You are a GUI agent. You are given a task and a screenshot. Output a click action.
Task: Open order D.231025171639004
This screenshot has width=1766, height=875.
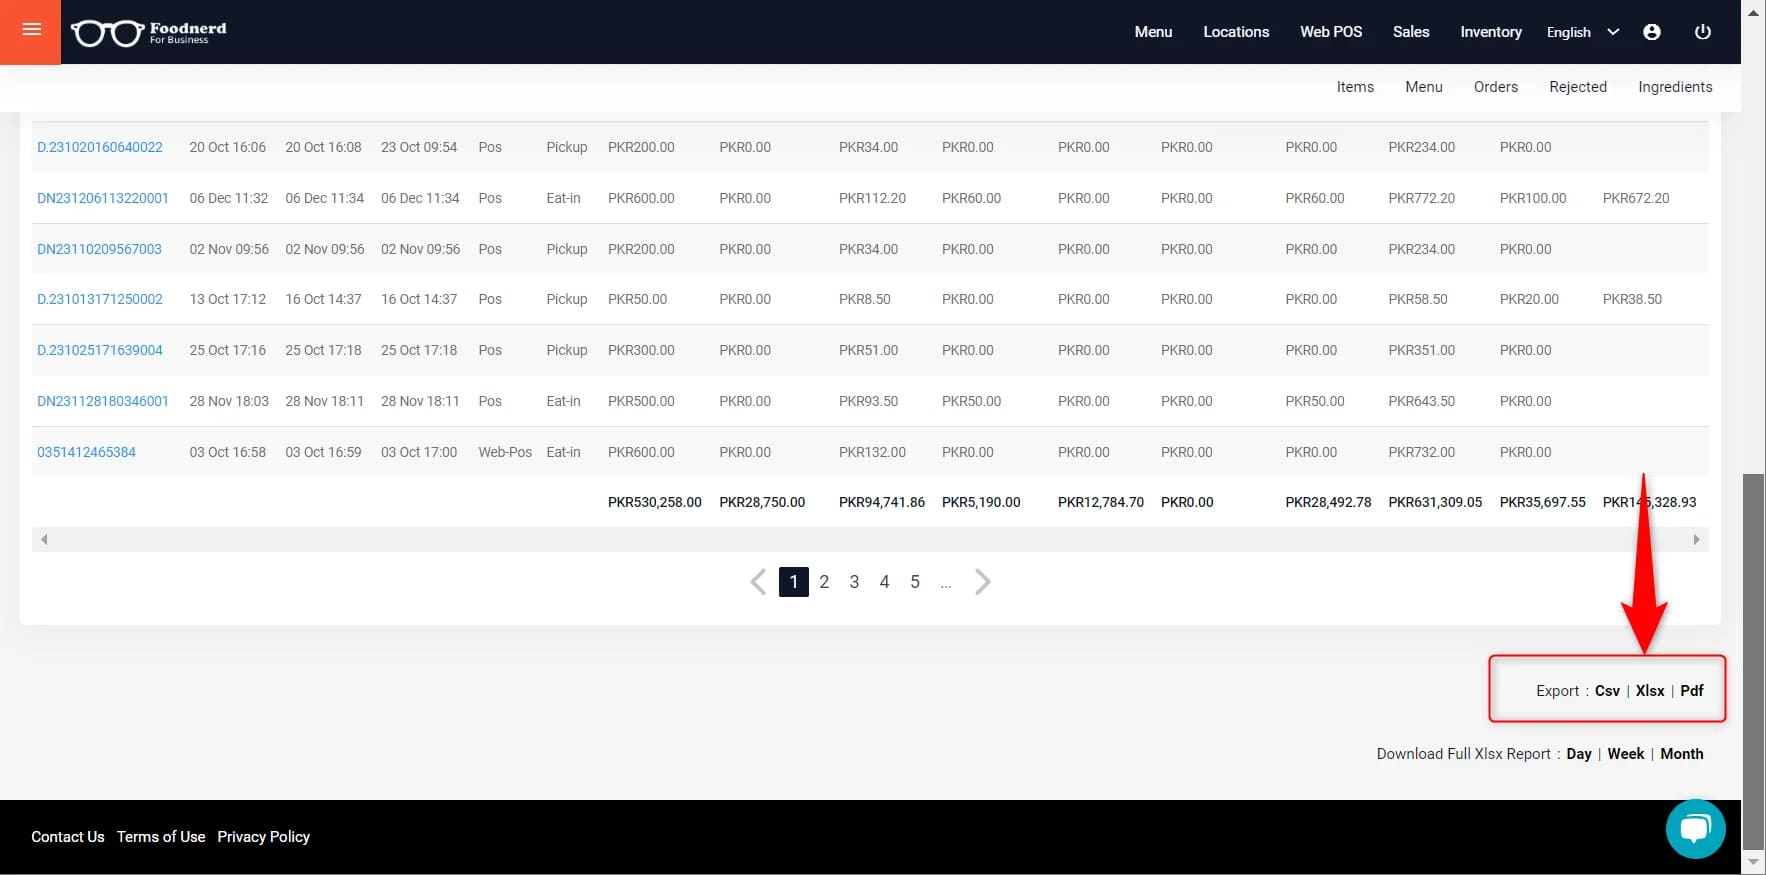[100, 350]
